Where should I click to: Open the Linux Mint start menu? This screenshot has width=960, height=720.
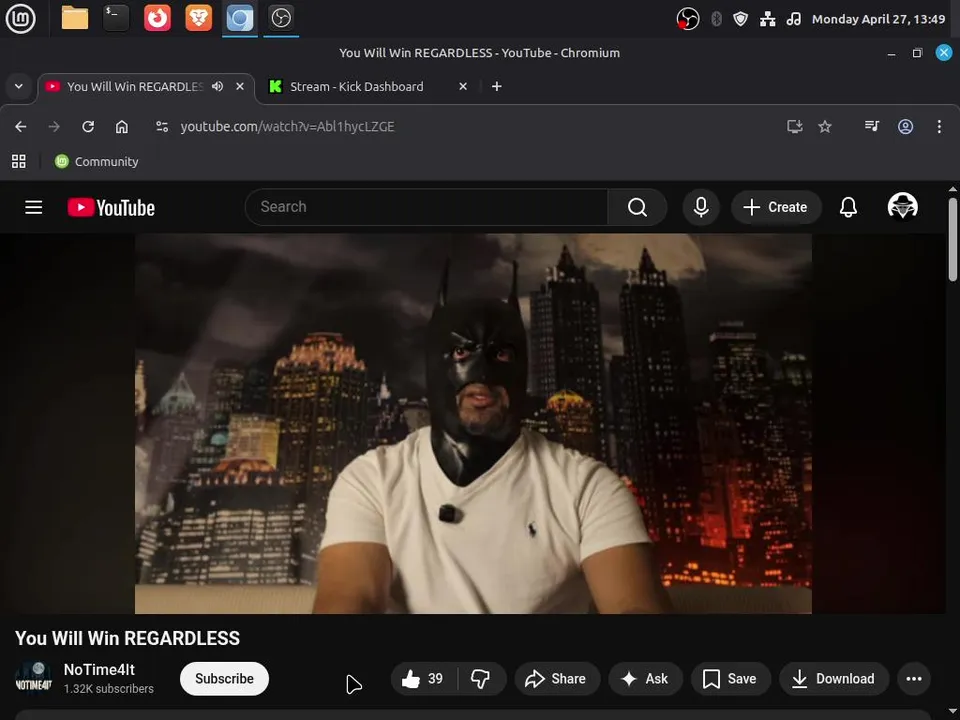[x=20, y=18]
